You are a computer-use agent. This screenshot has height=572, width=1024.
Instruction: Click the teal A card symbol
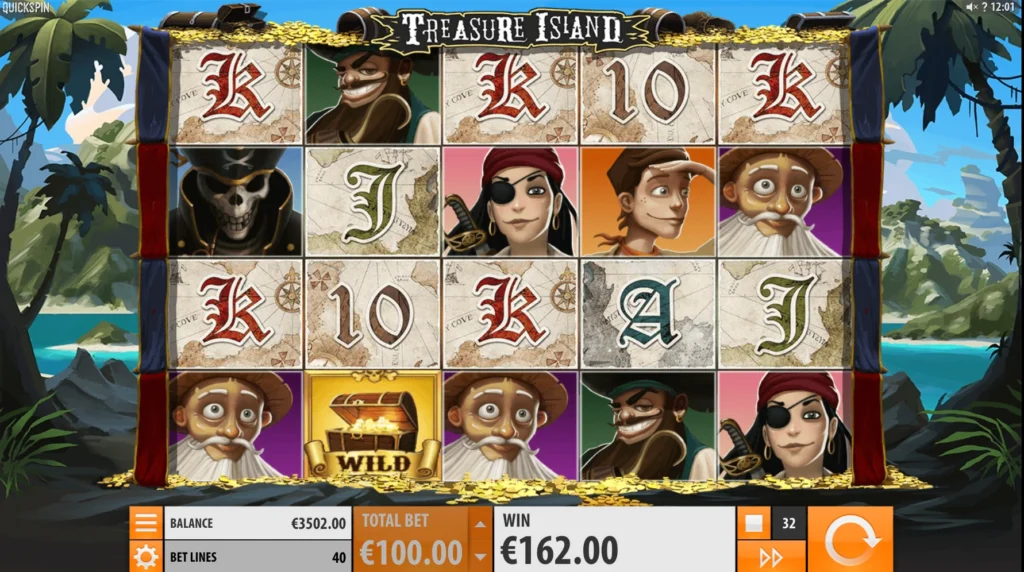[648, 313]
